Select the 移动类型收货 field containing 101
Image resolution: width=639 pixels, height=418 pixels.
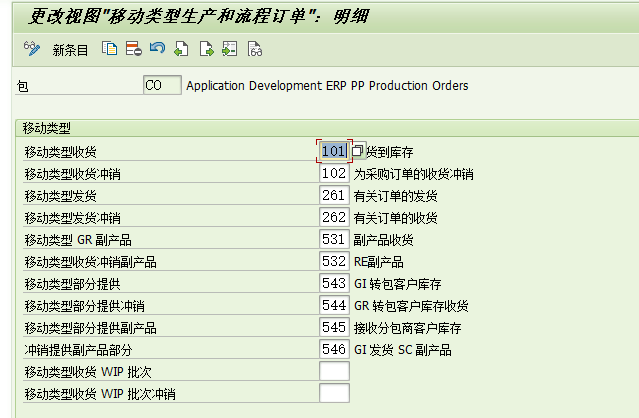pyautogui.click(x=334, y=151)
